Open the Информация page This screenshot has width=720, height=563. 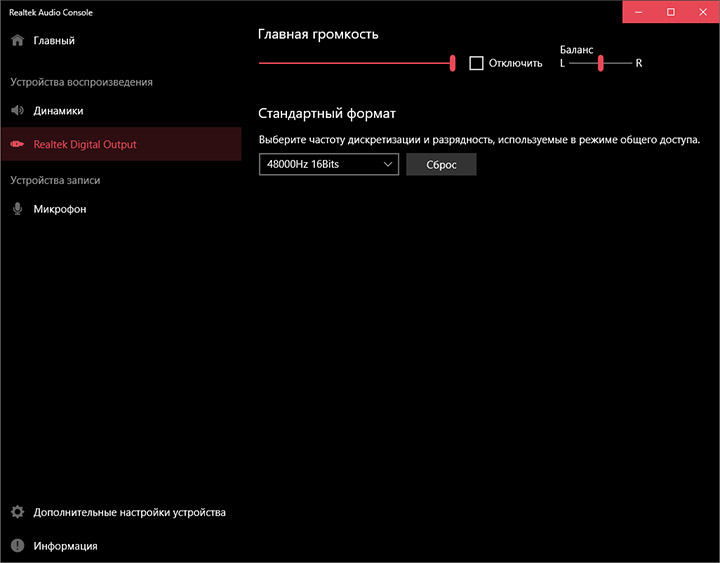click(x=121, y=546)
